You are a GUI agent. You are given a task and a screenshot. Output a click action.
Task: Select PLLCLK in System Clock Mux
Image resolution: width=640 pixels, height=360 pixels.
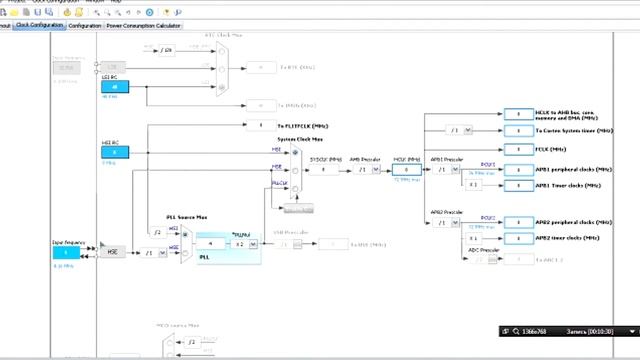pos(295,189)
